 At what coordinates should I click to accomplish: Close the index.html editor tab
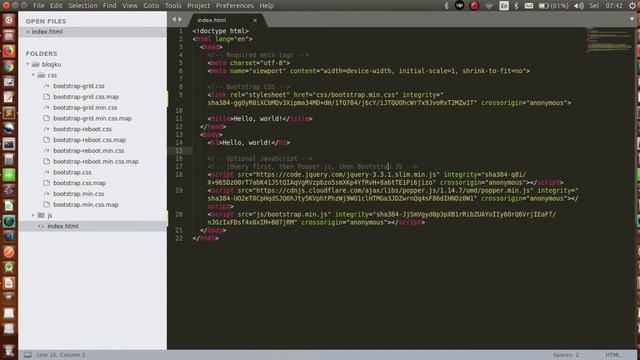255,20
